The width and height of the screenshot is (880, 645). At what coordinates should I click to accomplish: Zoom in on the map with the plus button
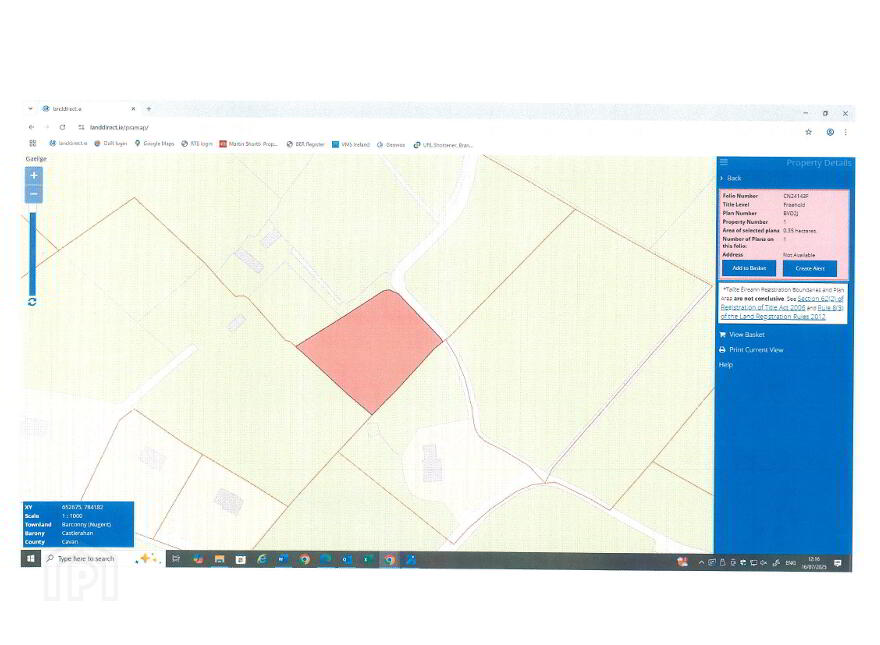point(34,176)
